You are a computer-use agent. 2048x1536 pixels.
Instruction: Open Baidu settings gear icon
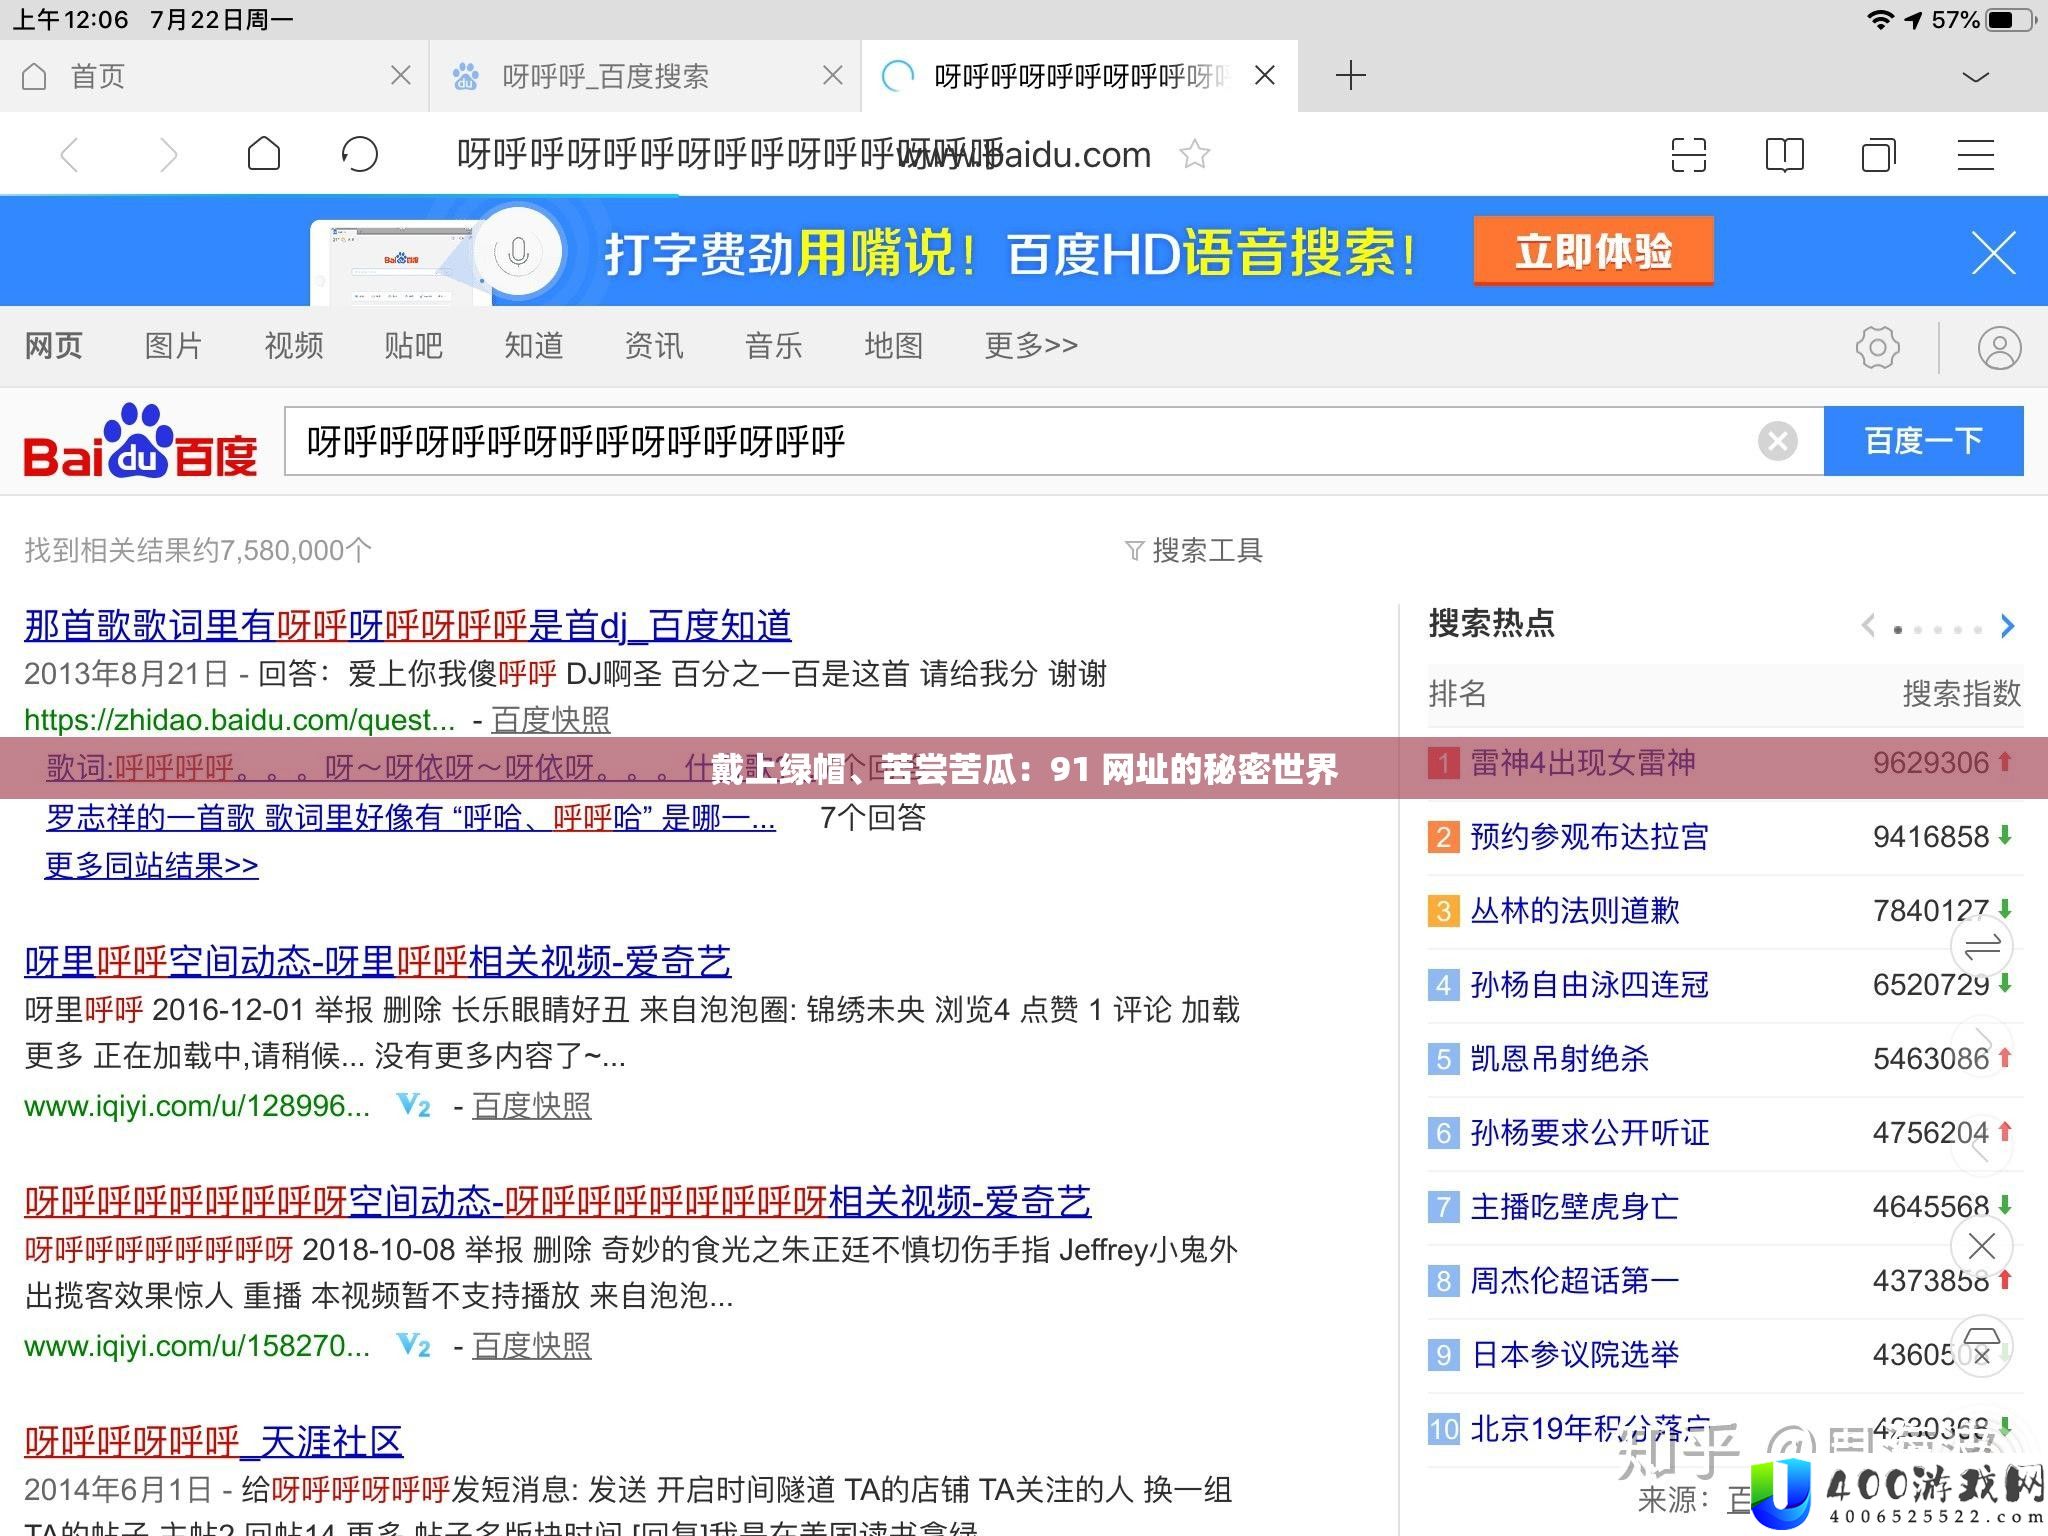(1877, 348)
